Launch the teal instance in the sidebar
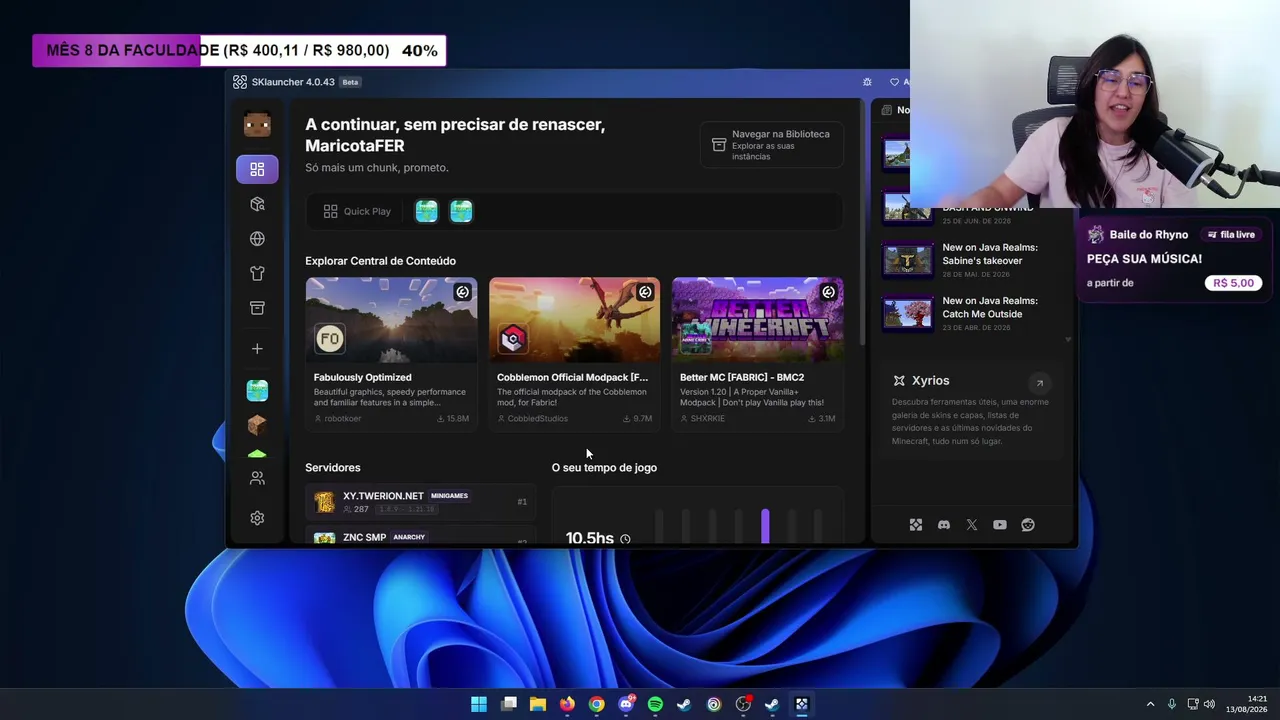The width and height of the screenshot is (1280, 720). (257, 390)
